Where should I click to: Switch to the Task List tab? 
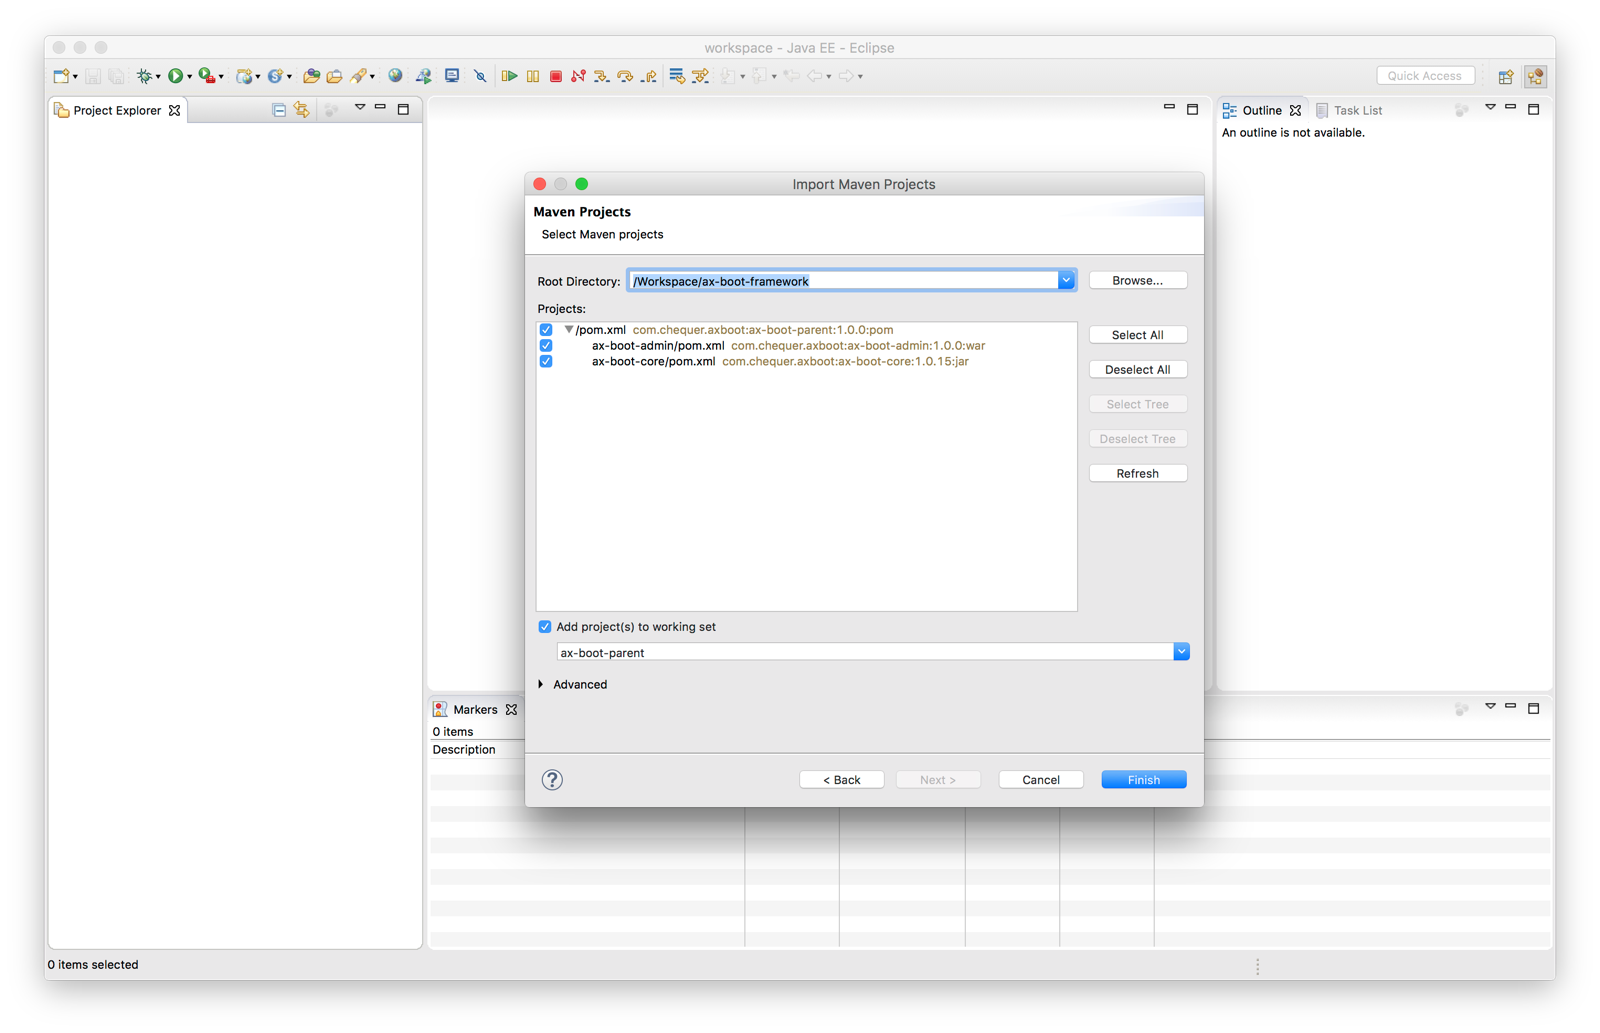(1349, 110)
